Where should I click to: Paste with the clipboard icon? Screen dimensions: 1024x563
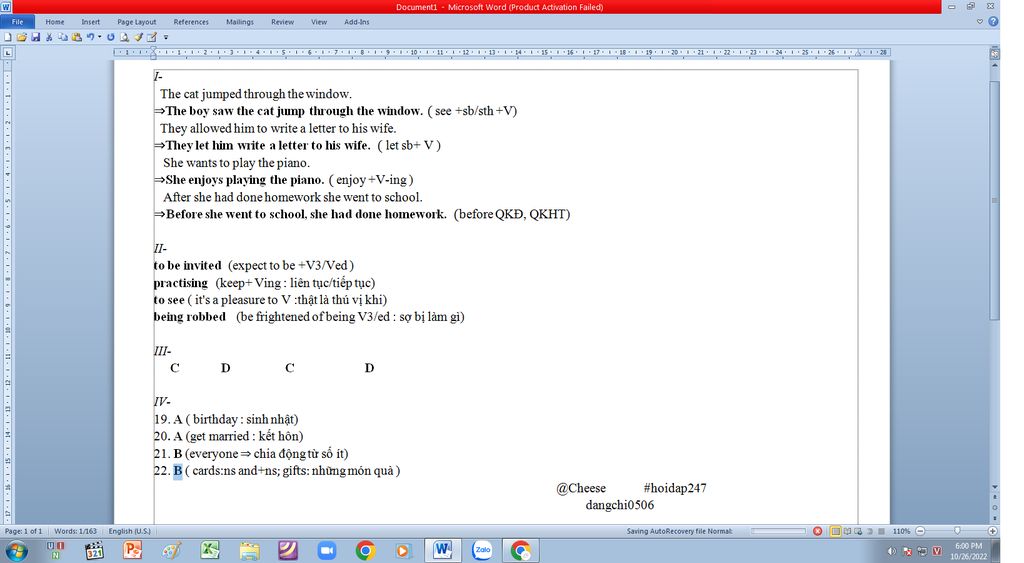tap(76, 37)
